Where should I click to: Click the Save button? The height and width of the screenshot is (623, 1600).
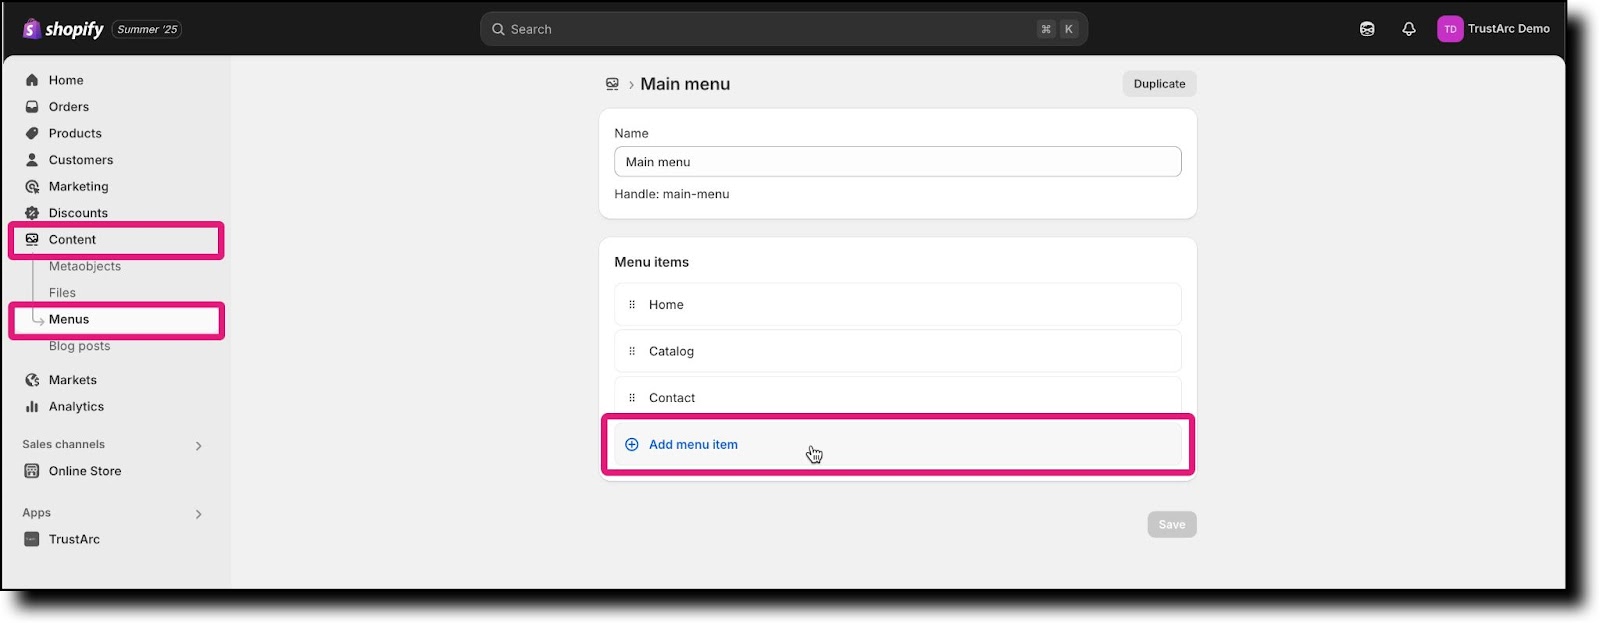(x=1172, y=525)
